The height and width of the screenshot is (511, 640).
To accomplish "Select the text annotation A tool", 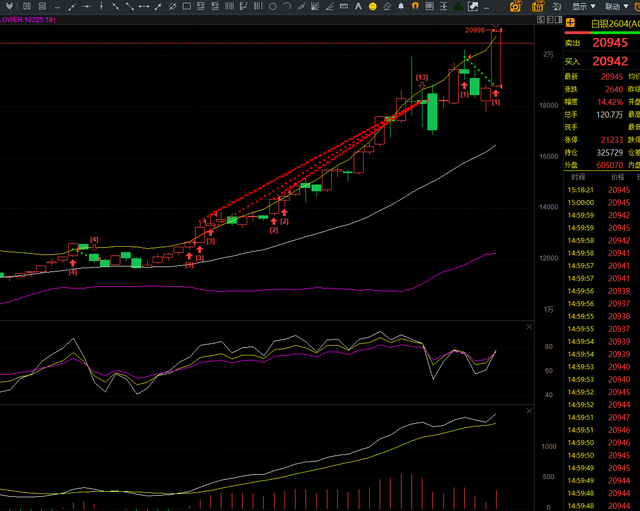I will click(358, 6).
